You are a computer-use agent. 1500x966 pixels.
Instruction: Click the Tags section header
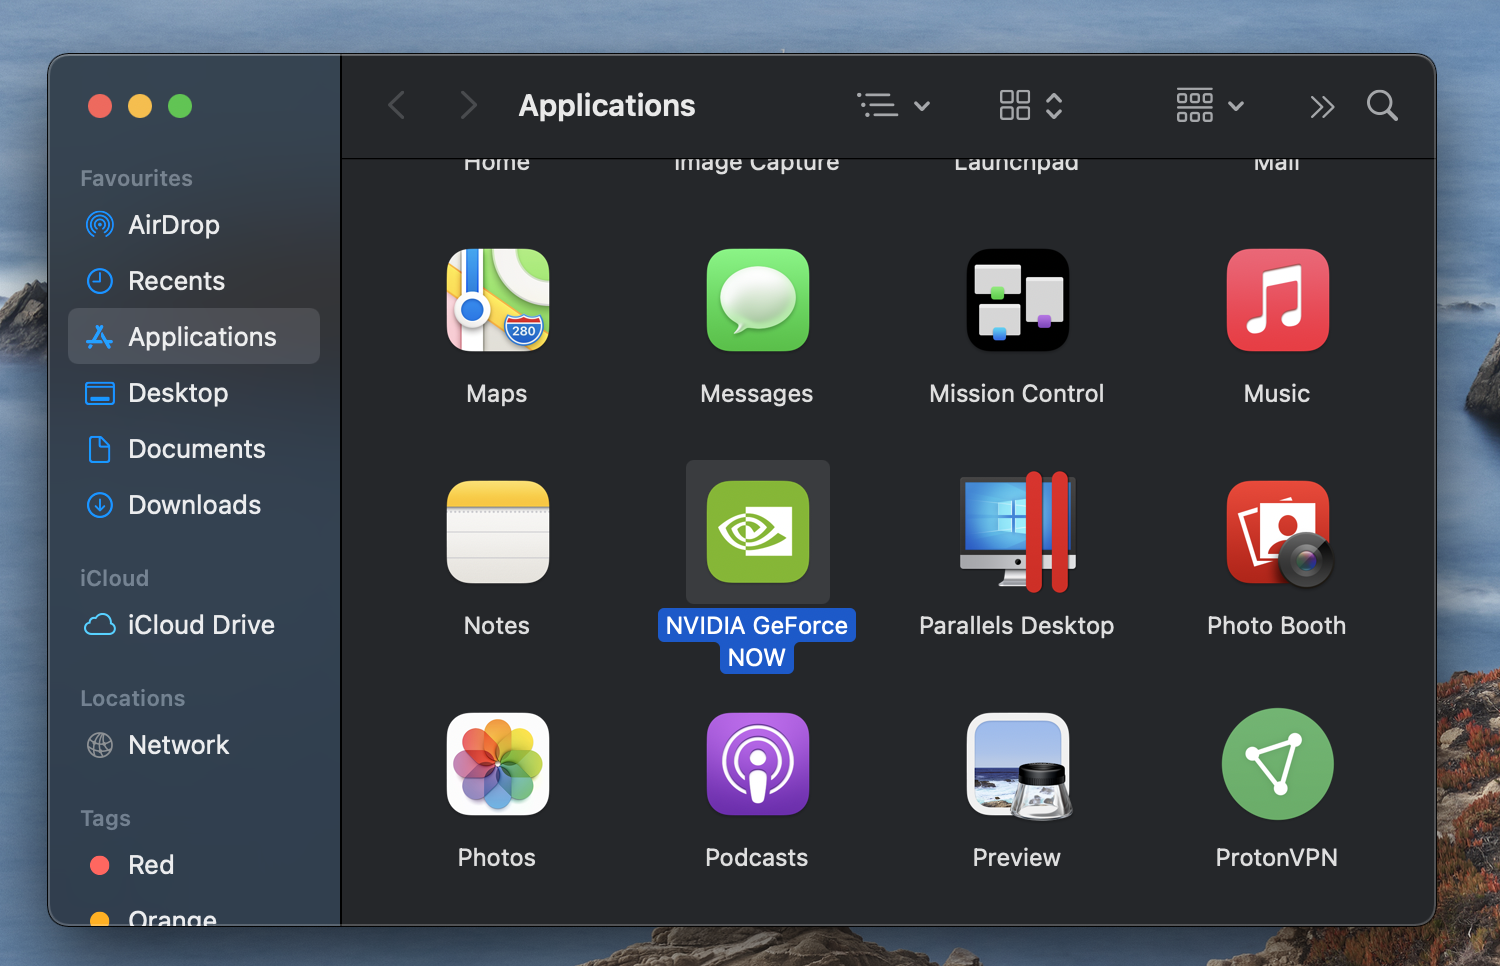tap(105, 818)
